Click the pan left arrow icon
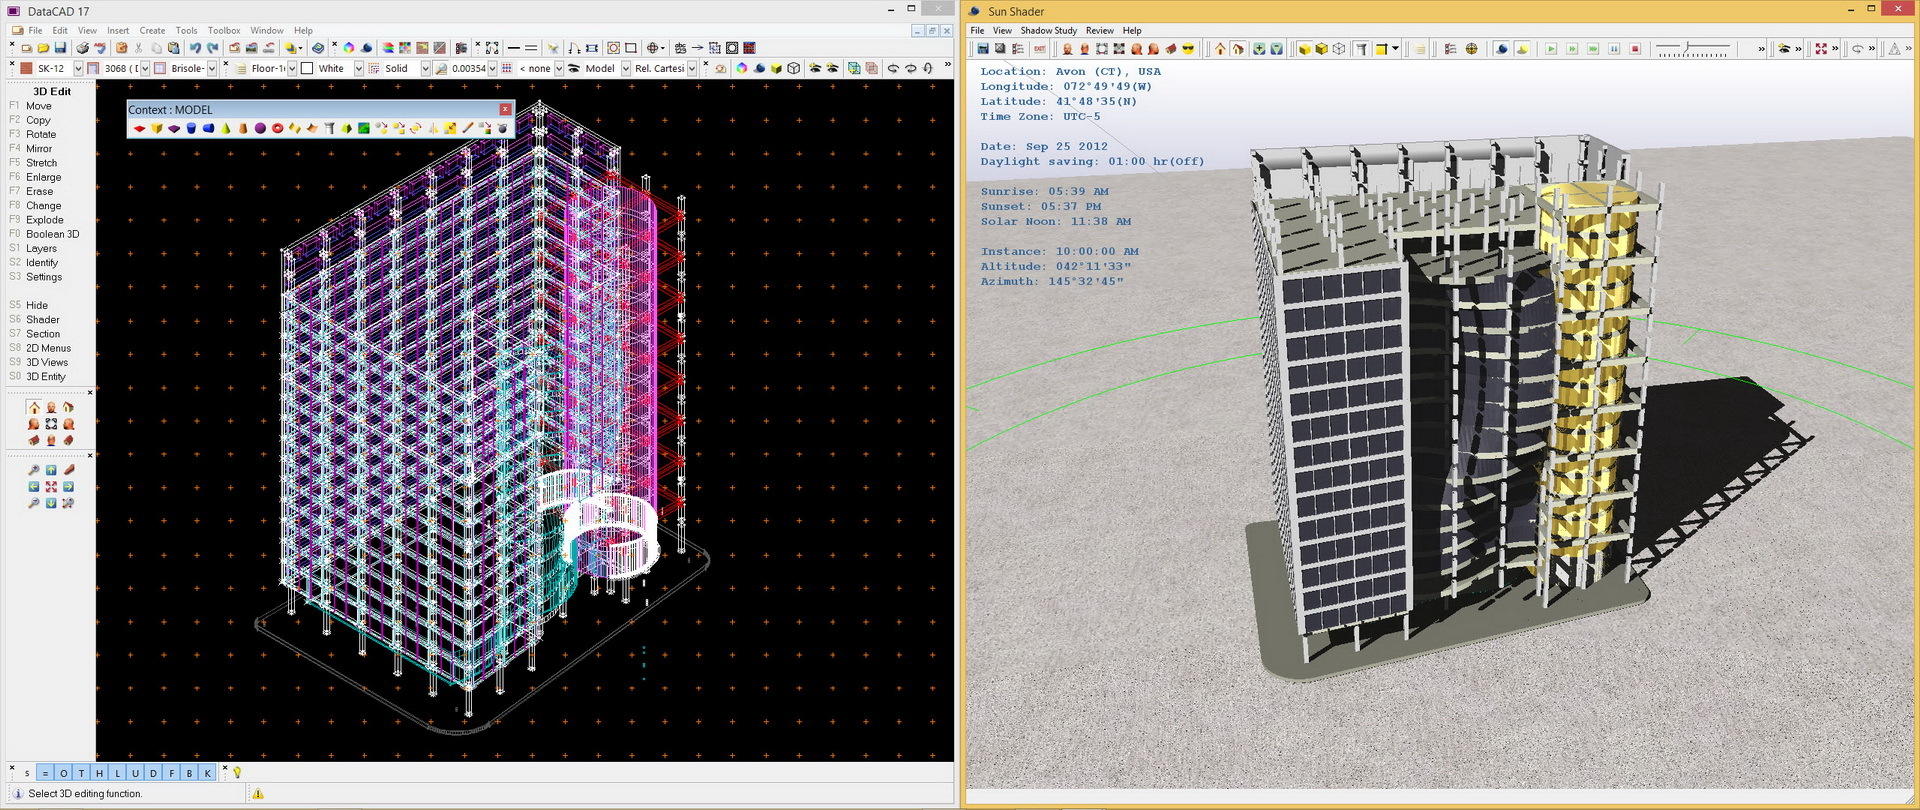 tap(34, 487)
